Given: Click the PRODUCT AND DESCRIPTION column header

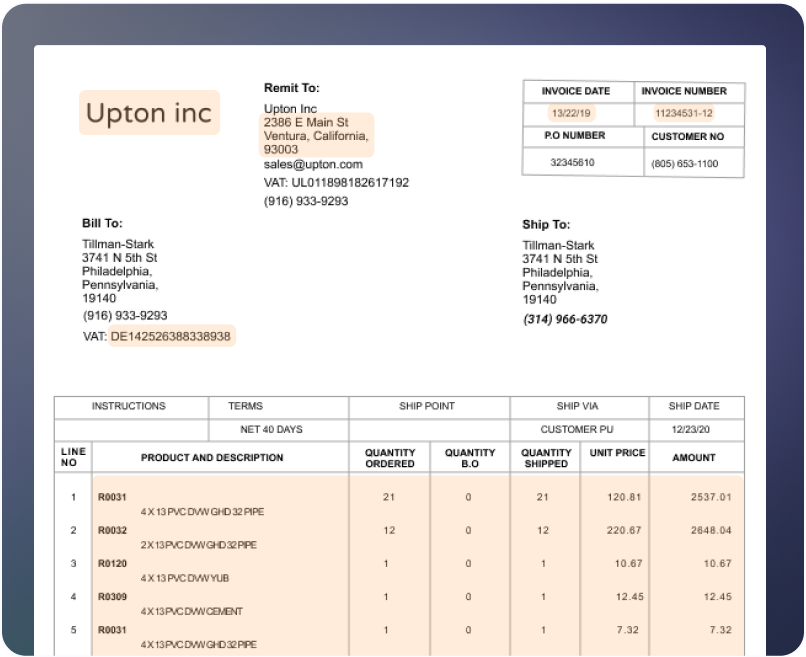Looking at the screenshot, I should (212, 458).
